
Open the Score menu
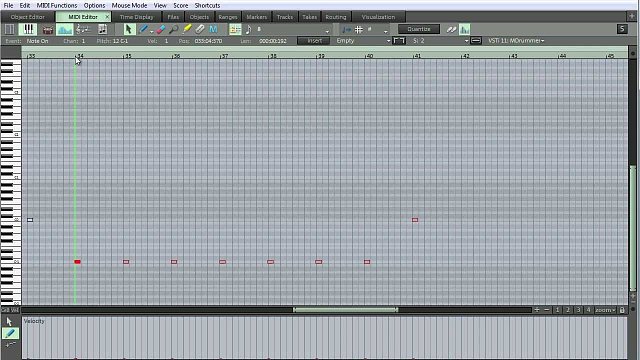pos(180,5)
